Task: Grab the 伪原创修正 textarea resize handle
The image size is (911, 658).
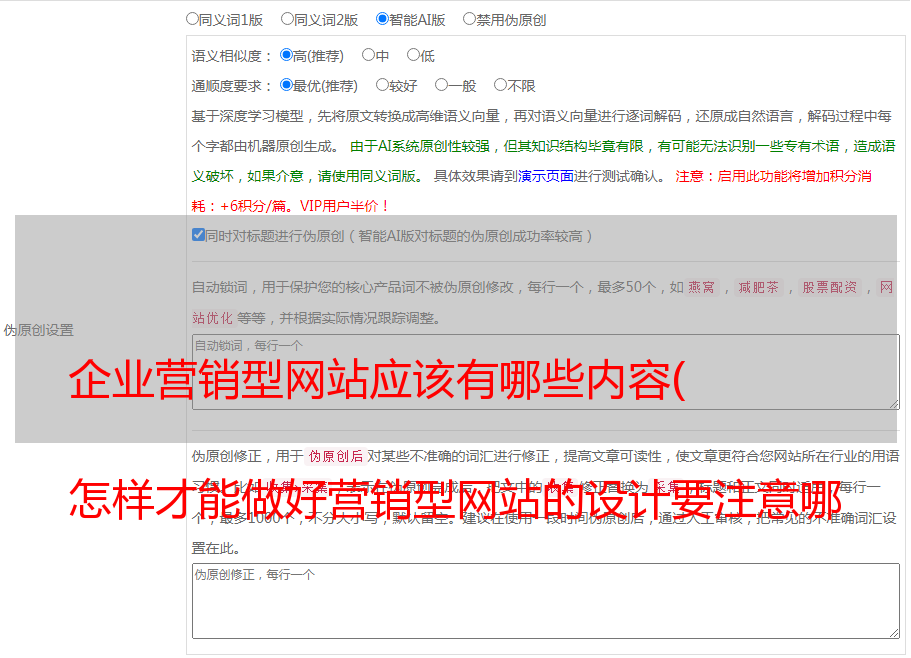Action: [894, 633]
